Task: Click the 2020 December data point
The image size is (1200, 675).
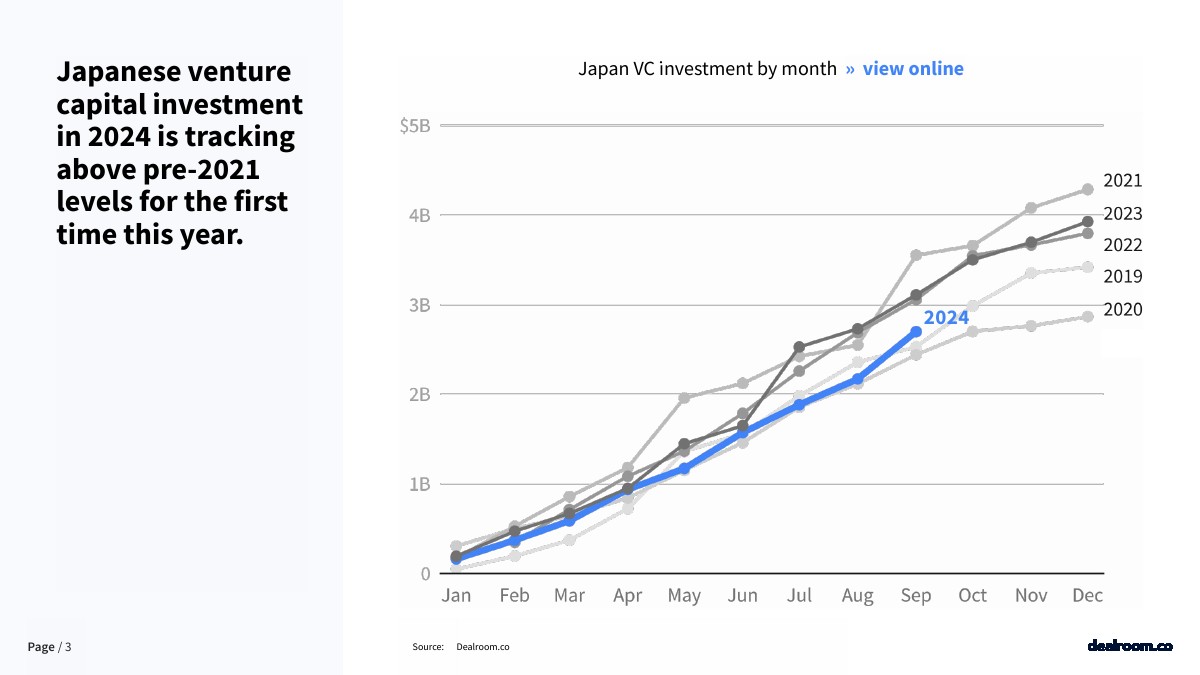Action: tap(1087, 317)
